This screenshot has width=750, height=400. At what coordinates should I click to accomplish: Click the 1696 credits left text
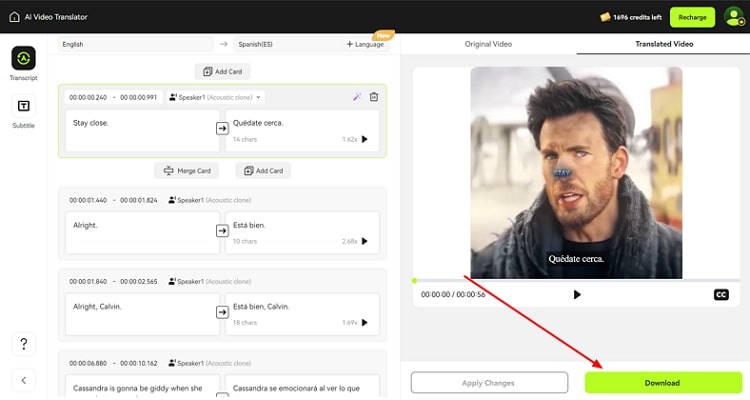point(637,17)
